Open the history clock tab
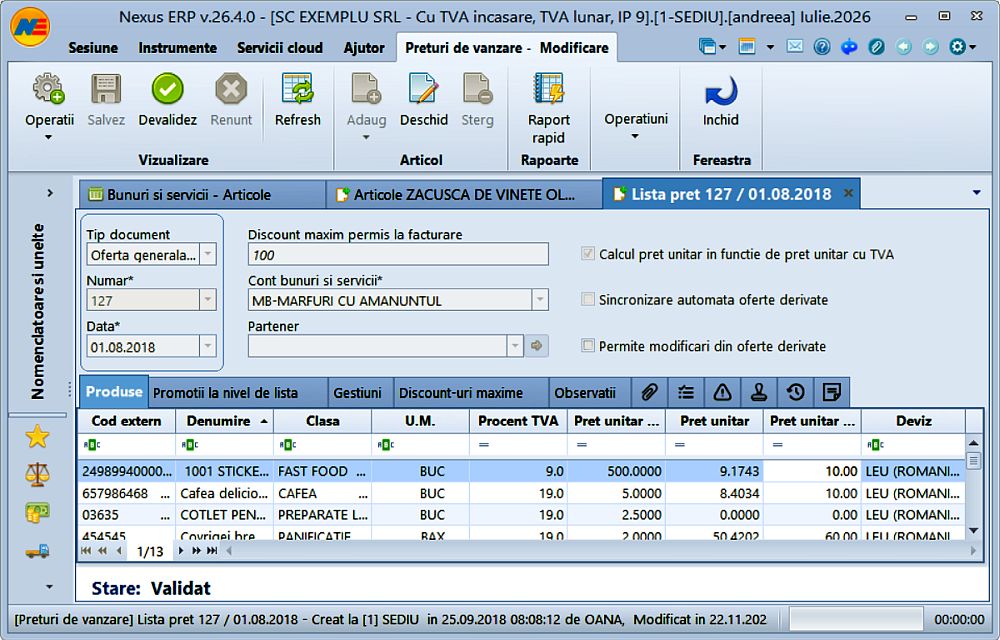1000x640 pixels. click(x=795, y=392)
